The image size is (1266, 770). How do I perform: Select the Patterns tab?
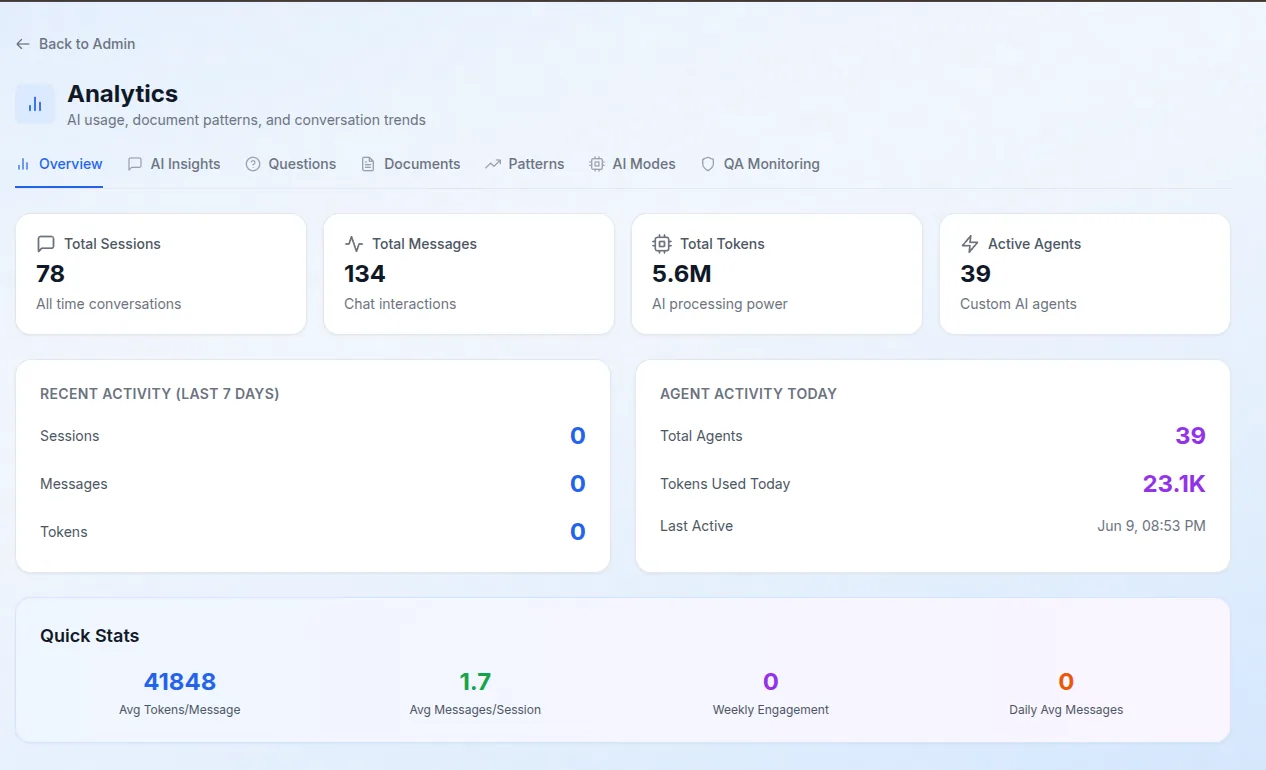point(525,164)
